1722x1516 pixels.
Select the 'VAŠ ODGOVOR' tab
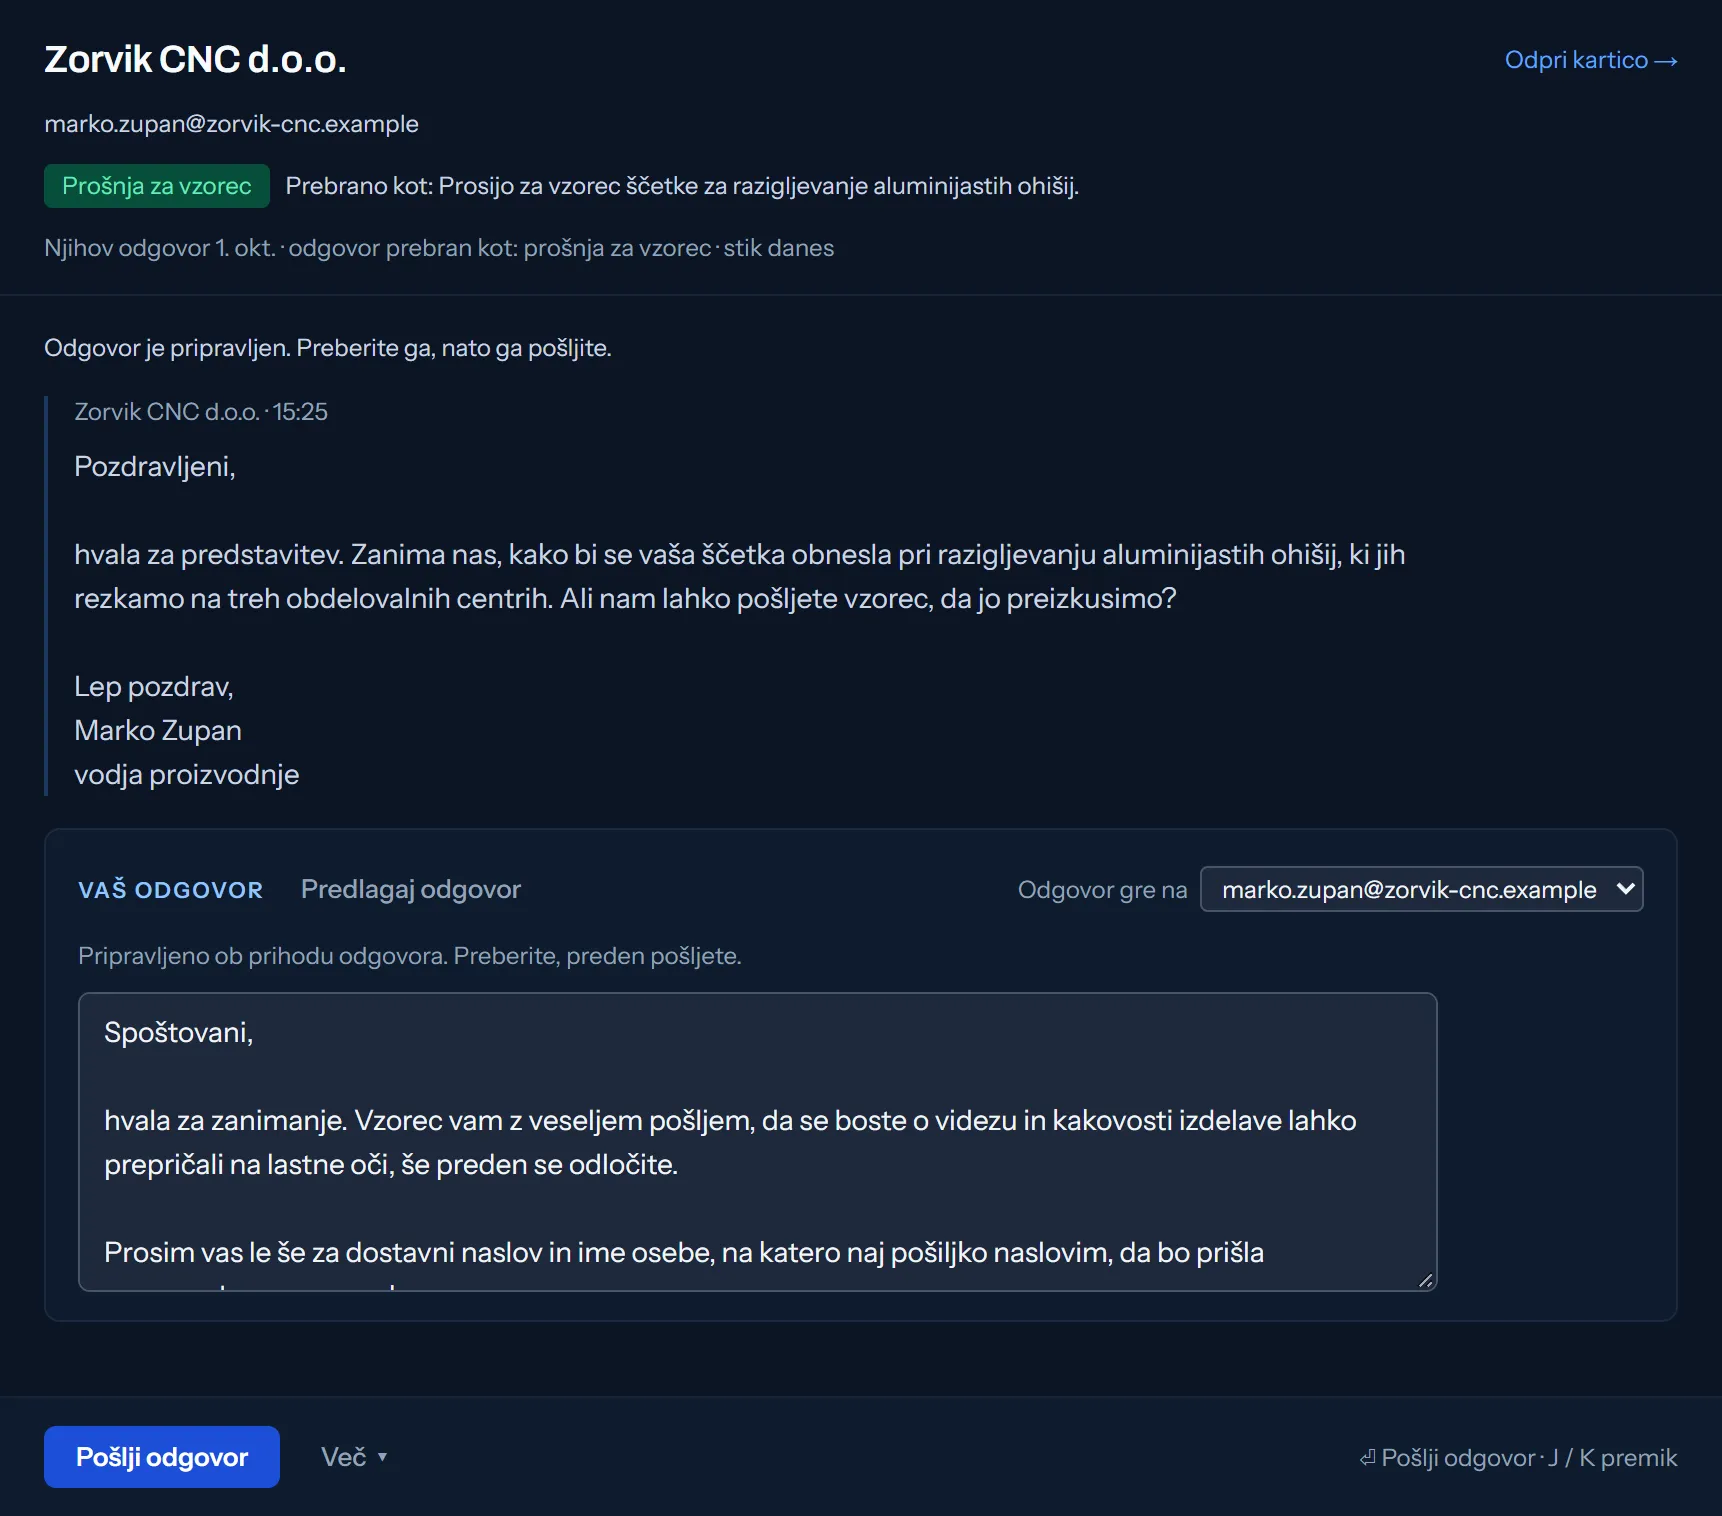[171, 890]
